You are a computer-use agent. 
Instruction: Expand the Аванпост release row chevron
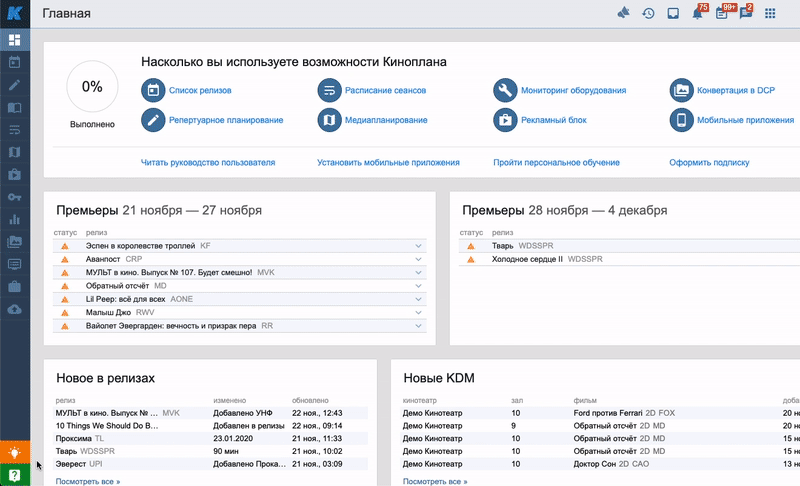pos(418,259)
